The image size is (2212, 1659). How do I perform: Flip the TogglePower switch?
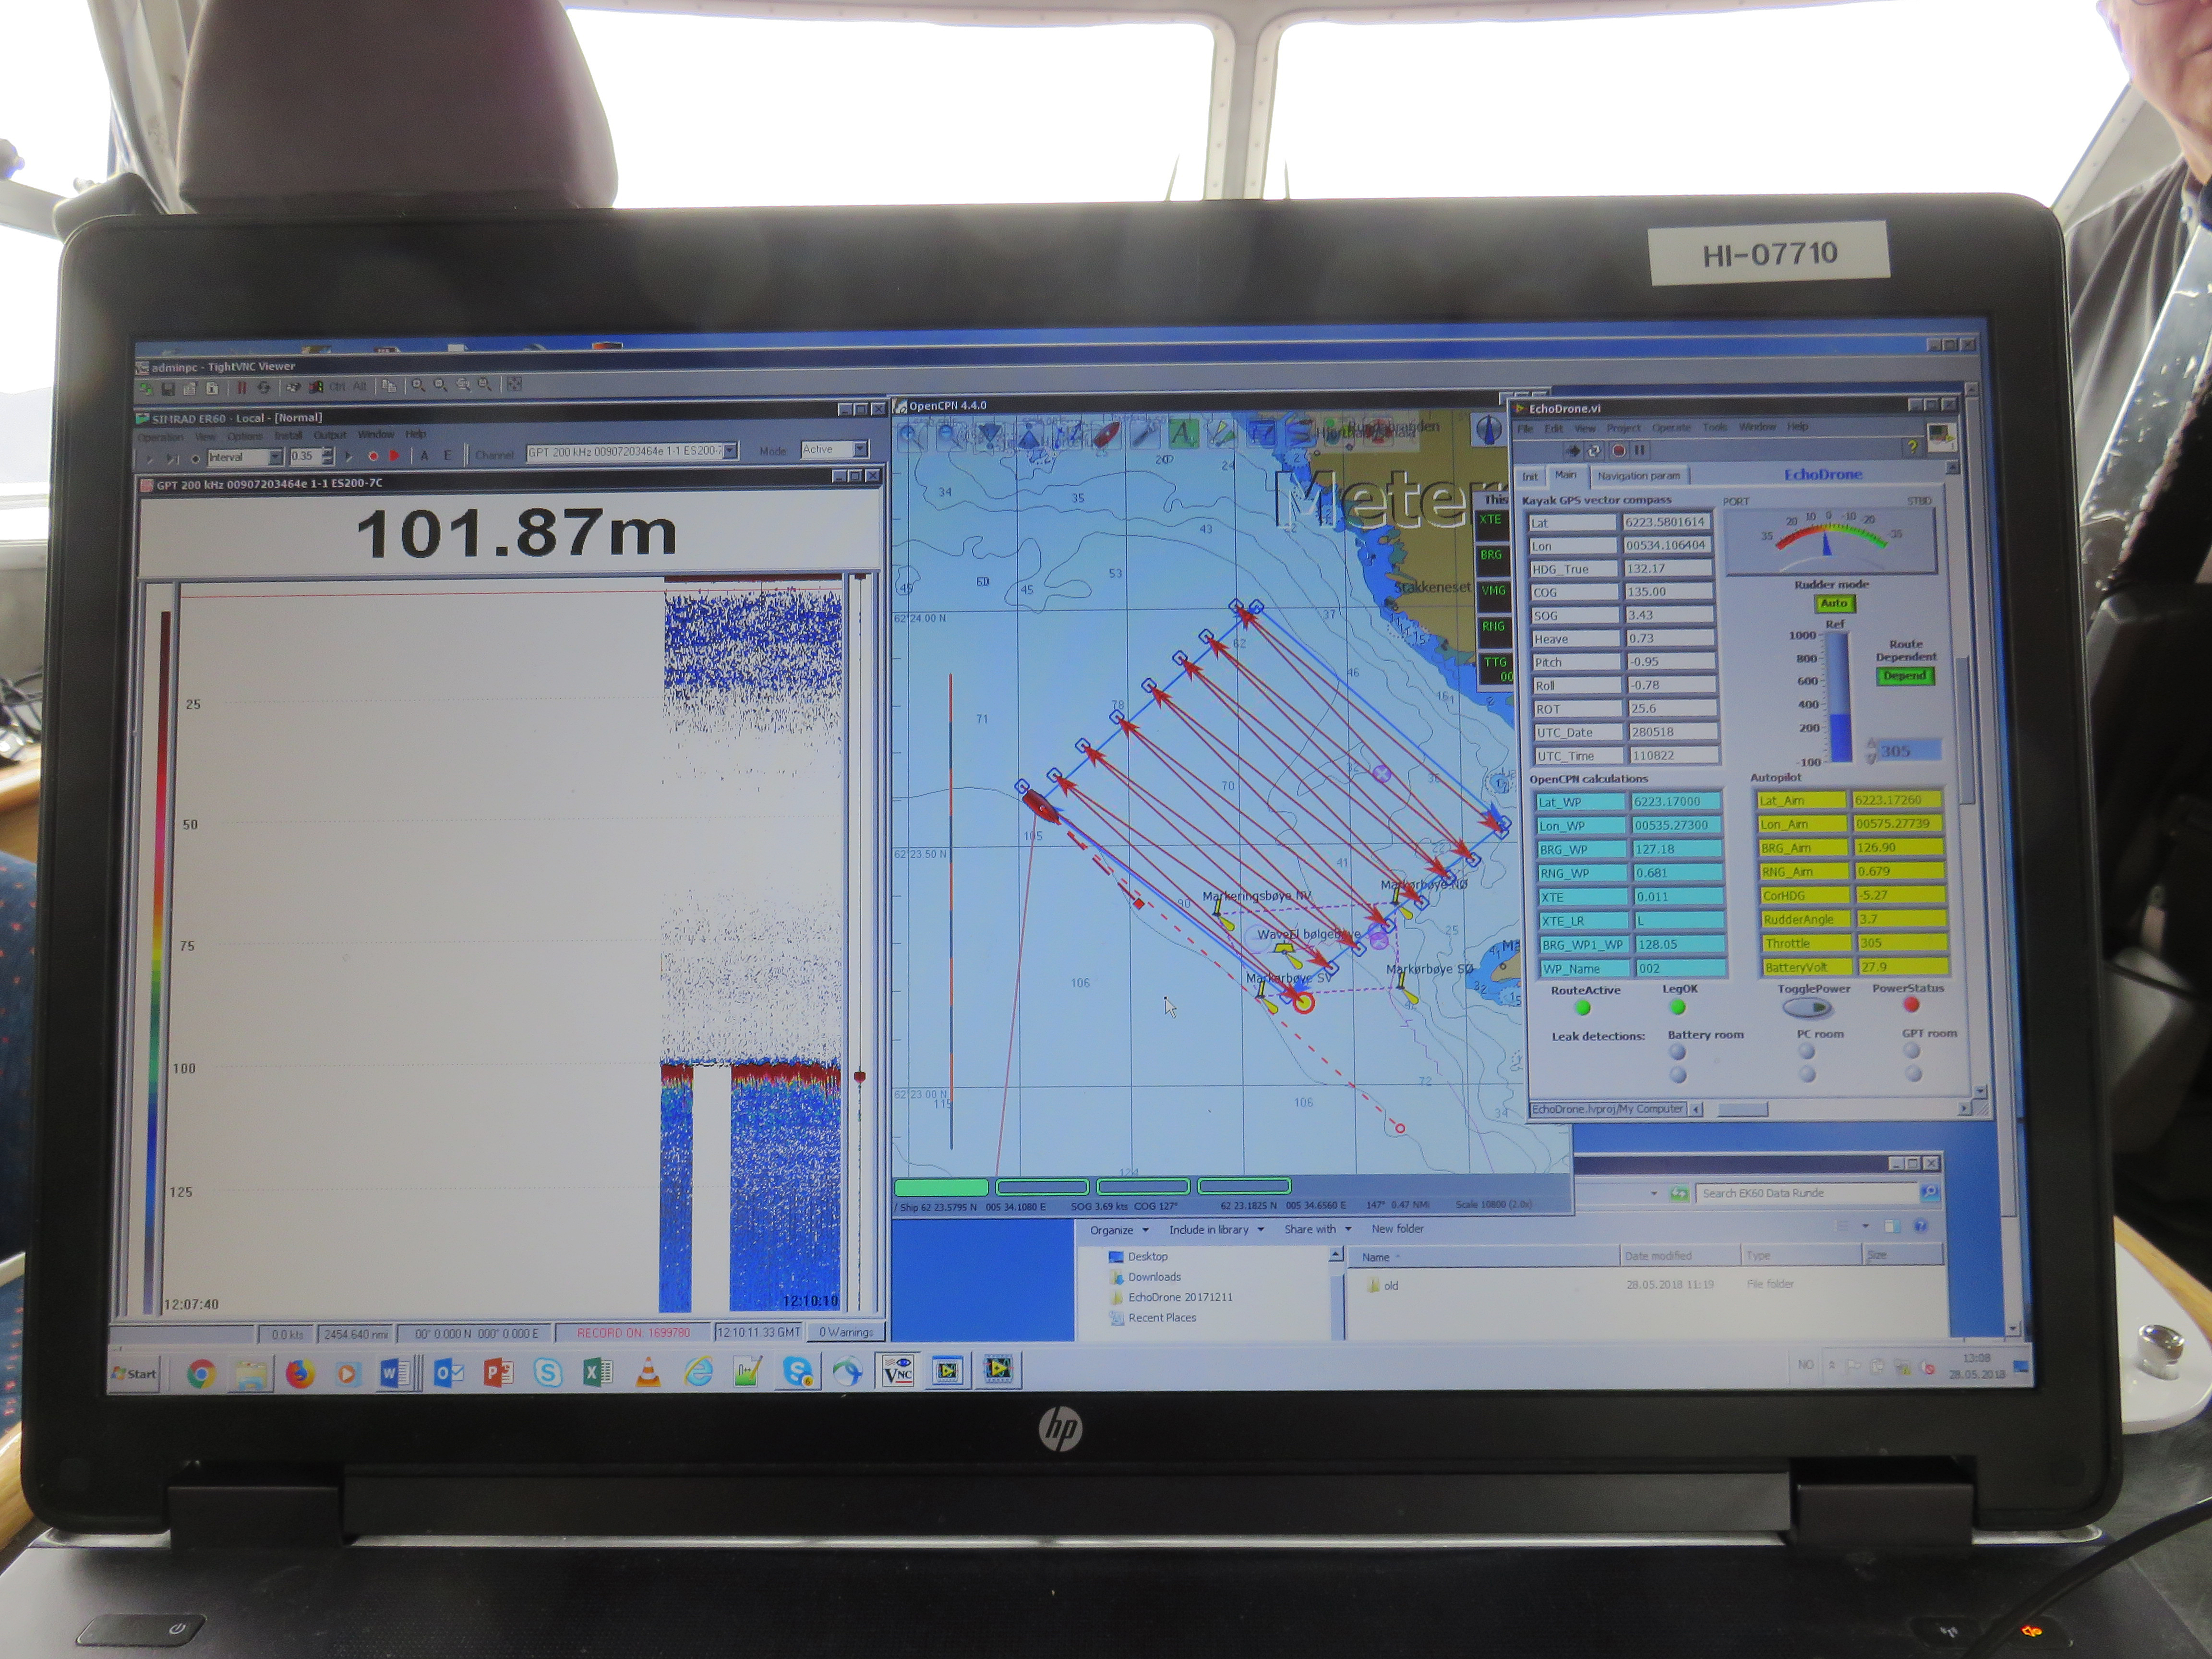point(1807,1008)
